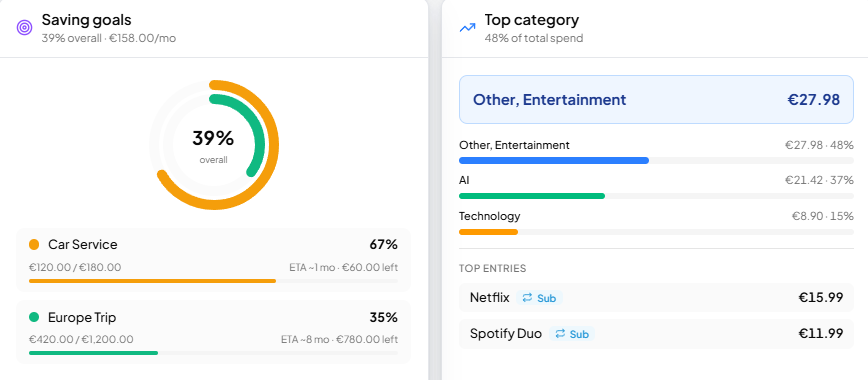Click the purple target icon beside Saving goals

point(24,27)
